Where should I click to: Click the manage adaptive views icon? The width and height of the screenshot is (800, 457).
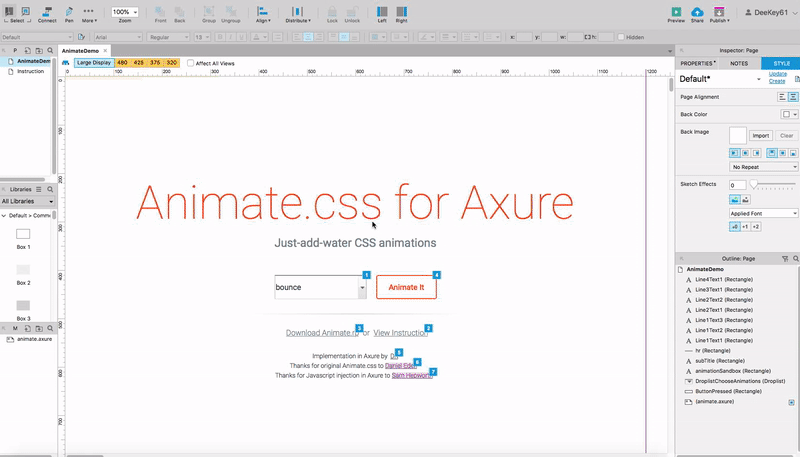[x=66, y=63]
